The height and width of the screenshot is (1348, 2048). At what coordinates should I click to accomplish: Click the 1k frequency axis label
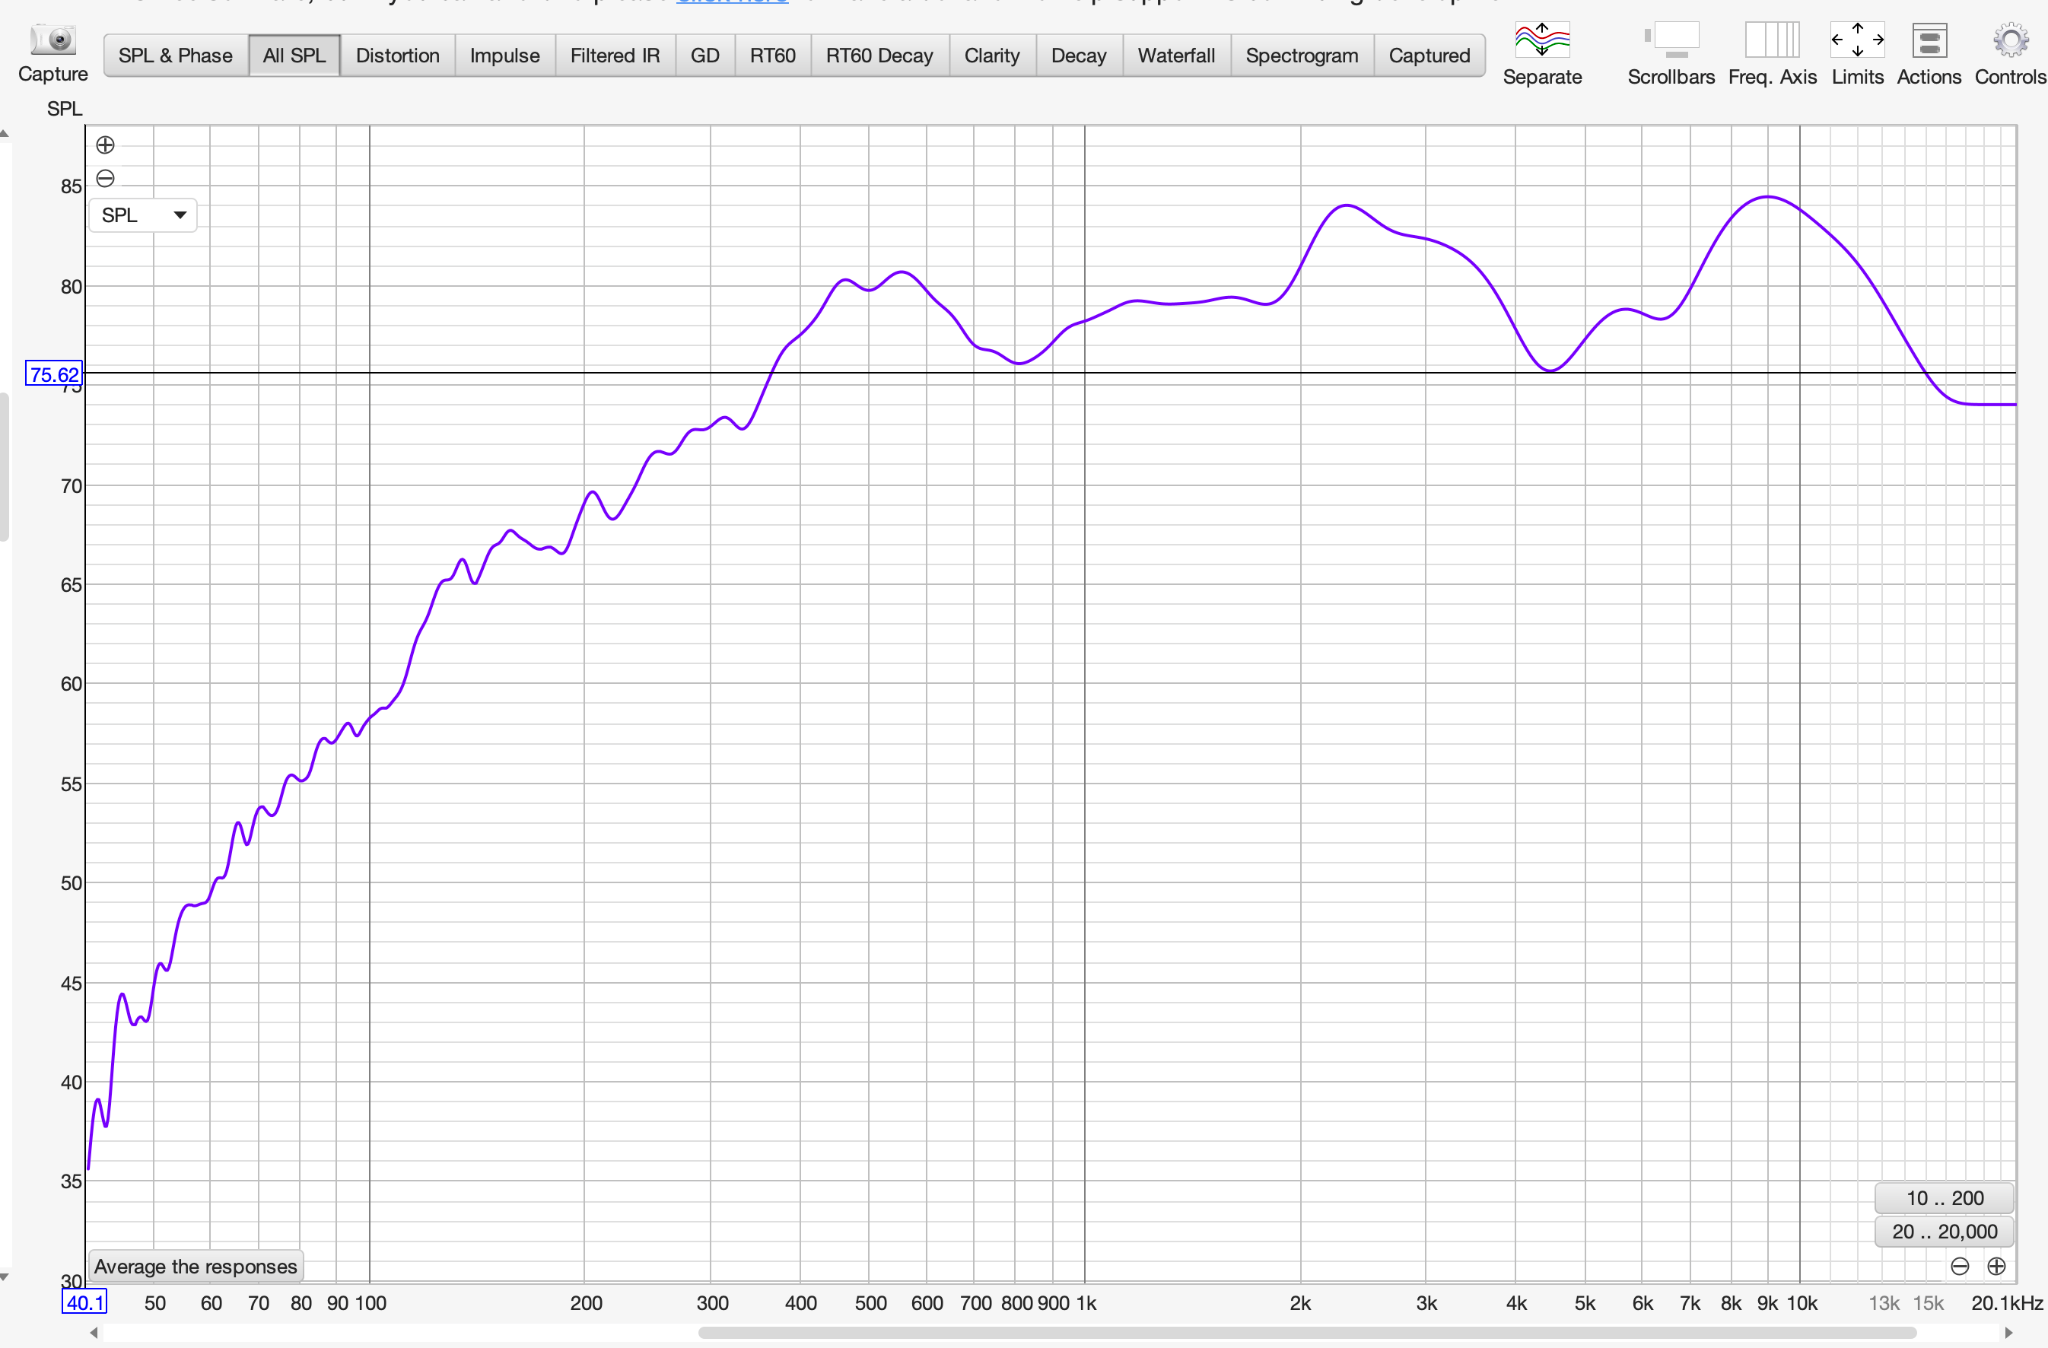pos(1086,1302)
